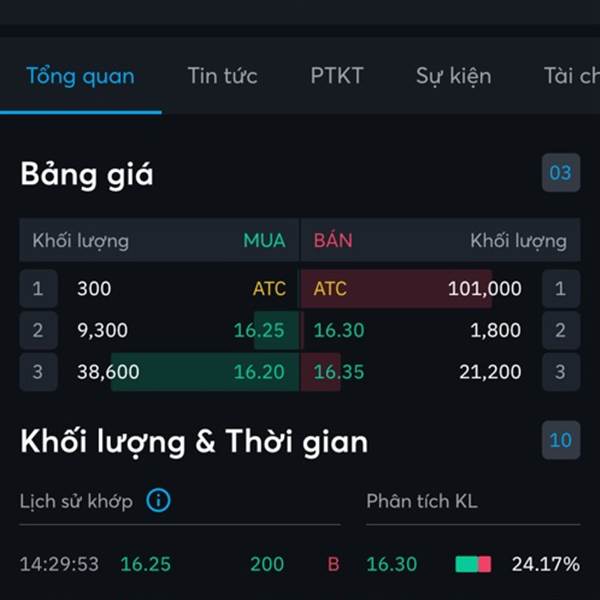Open the Bảng giá depth selector 03
Viewport: 600px width, 600px height.
pos(560,173)
